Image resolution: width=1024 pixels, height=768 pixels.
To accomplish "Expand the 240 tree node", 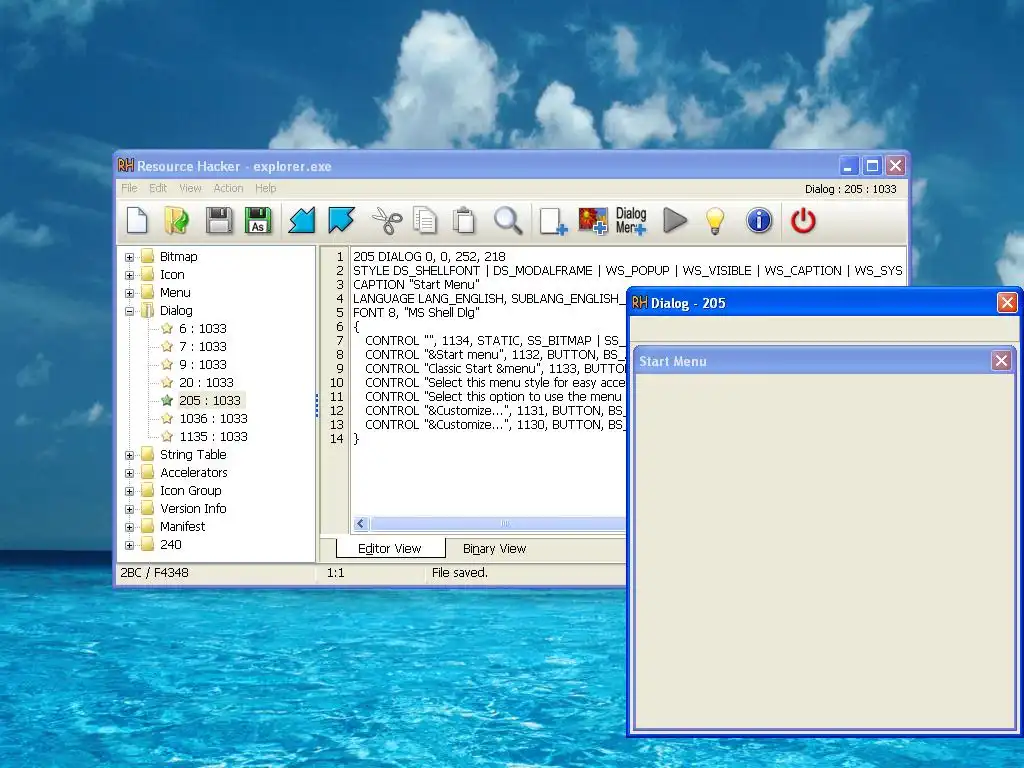I will click(x=129, y=545).
